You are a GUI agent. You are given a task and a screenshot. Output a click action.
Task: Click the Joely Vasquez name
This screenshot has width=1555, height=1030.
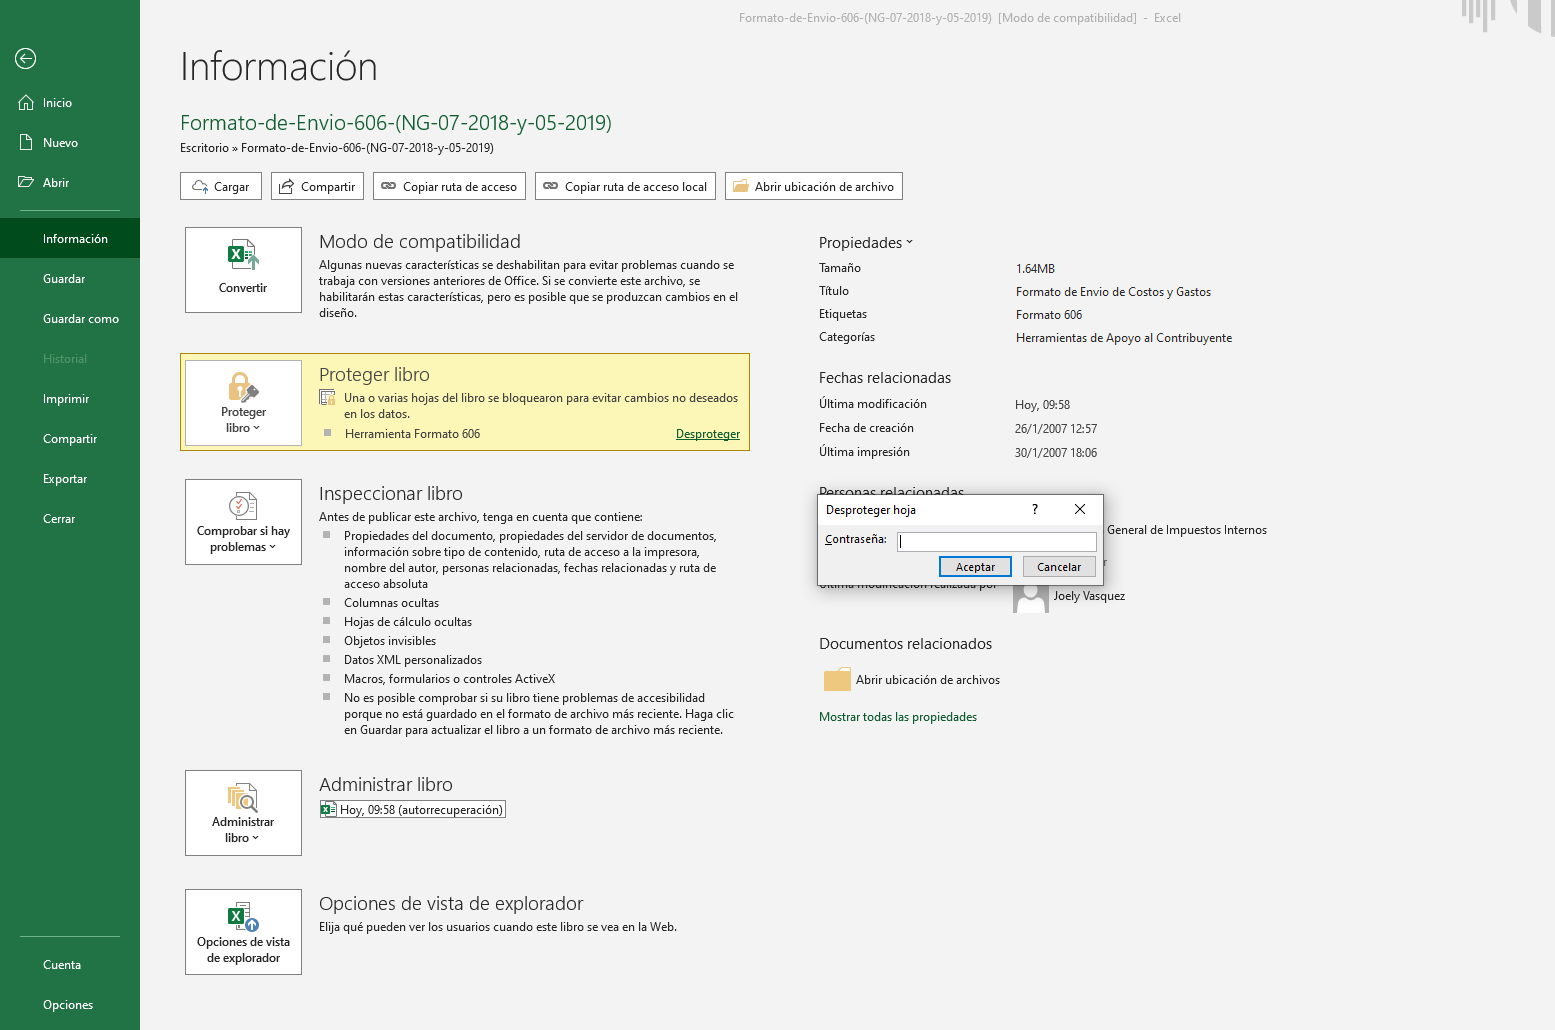click(1089, 596)
